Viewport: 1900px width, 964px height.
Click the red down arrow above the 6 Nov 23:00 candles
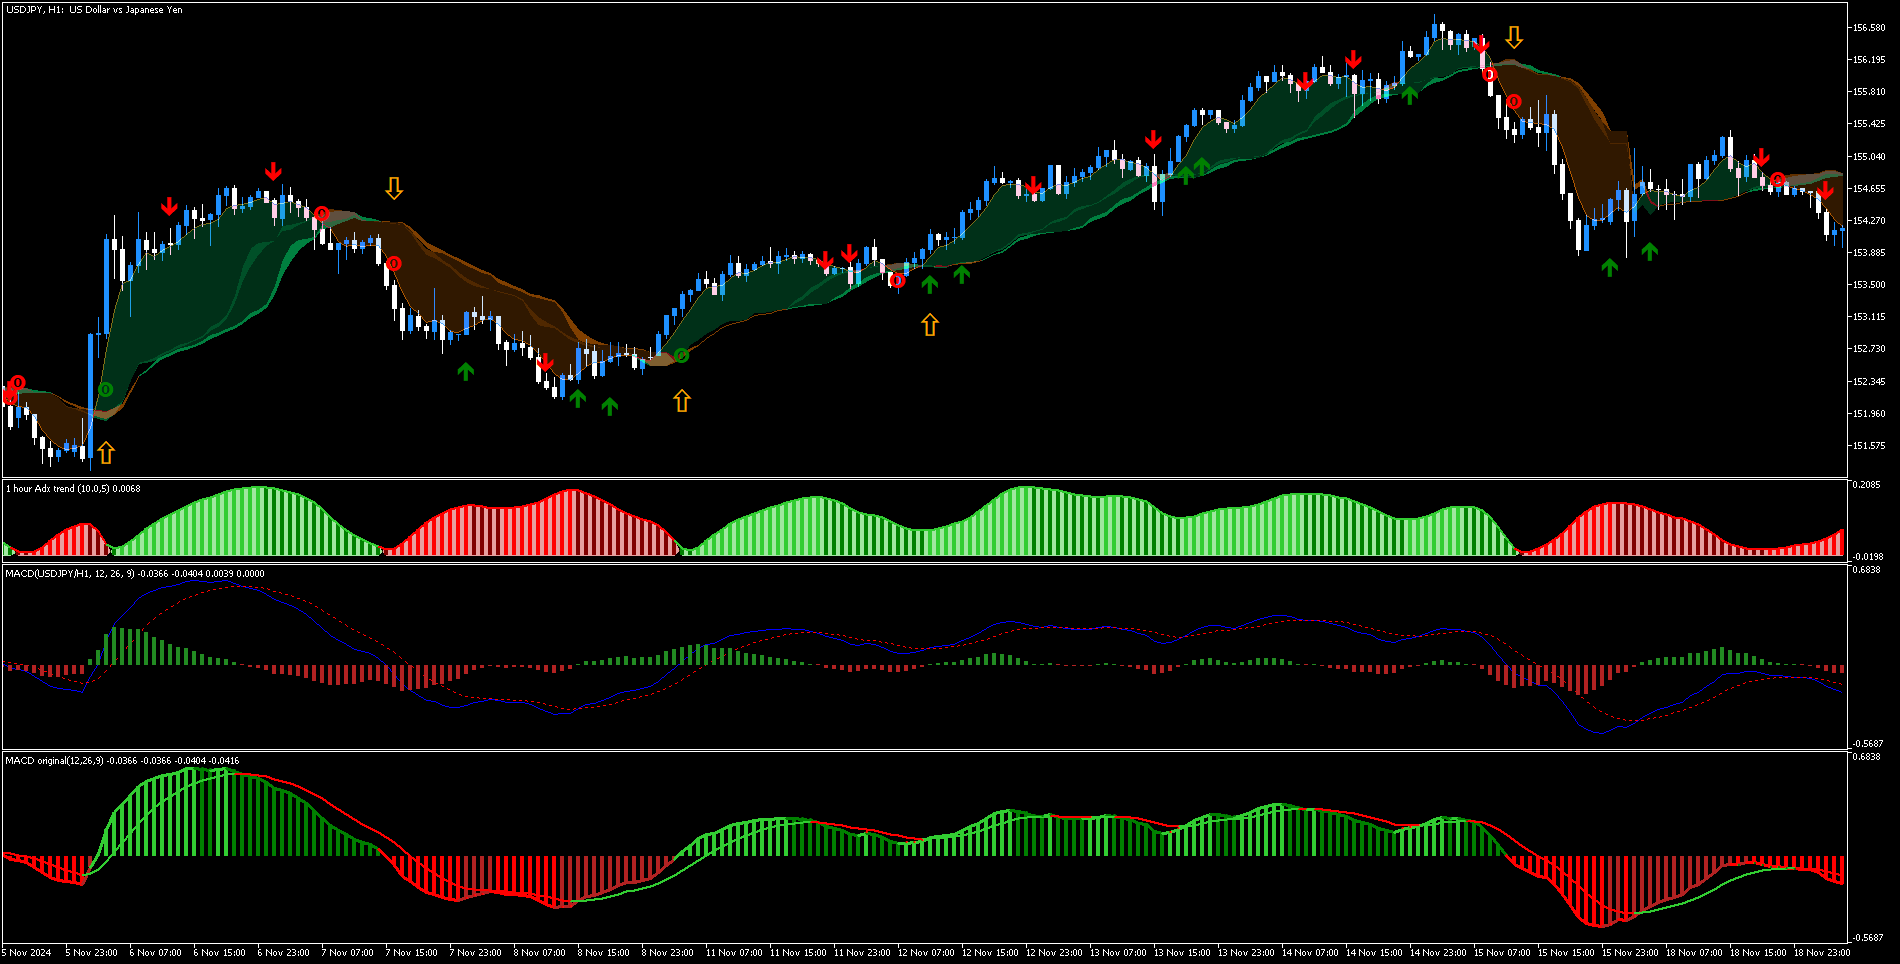point(273,172)
